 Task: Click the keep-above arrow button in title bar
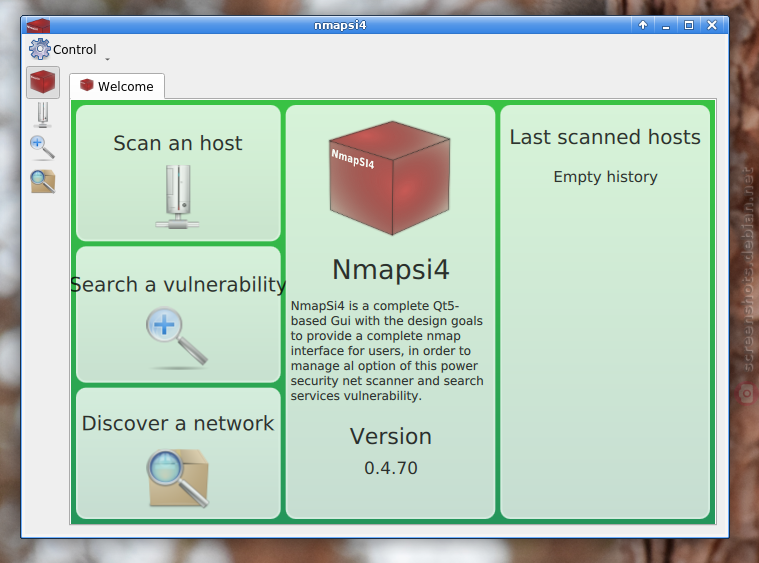pos(643,25)
